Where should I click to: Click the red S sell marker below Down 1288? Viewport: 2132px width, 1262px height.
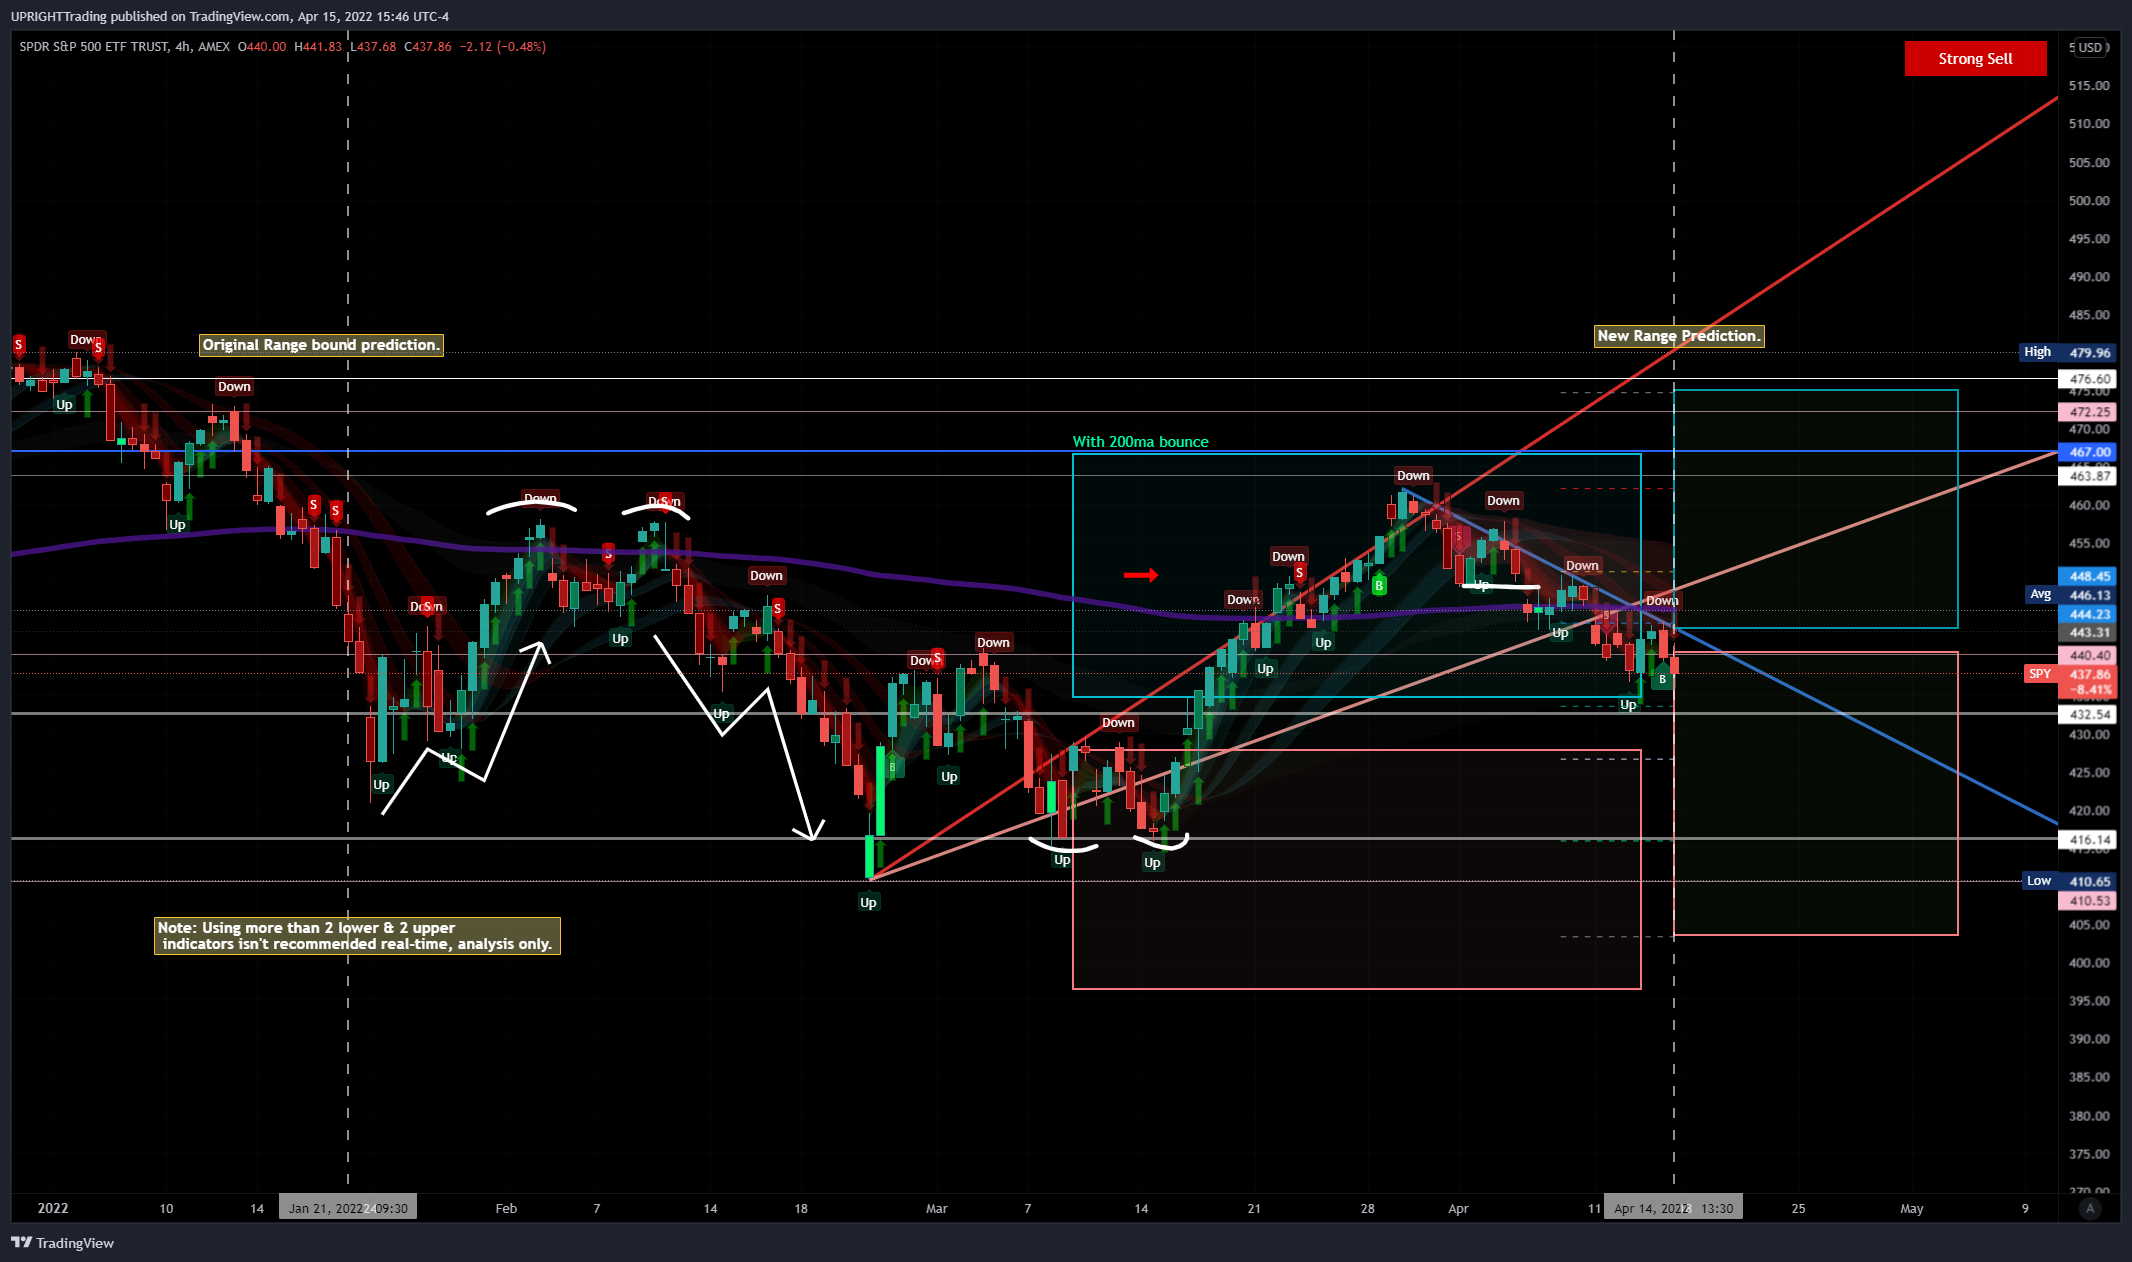1299,573
